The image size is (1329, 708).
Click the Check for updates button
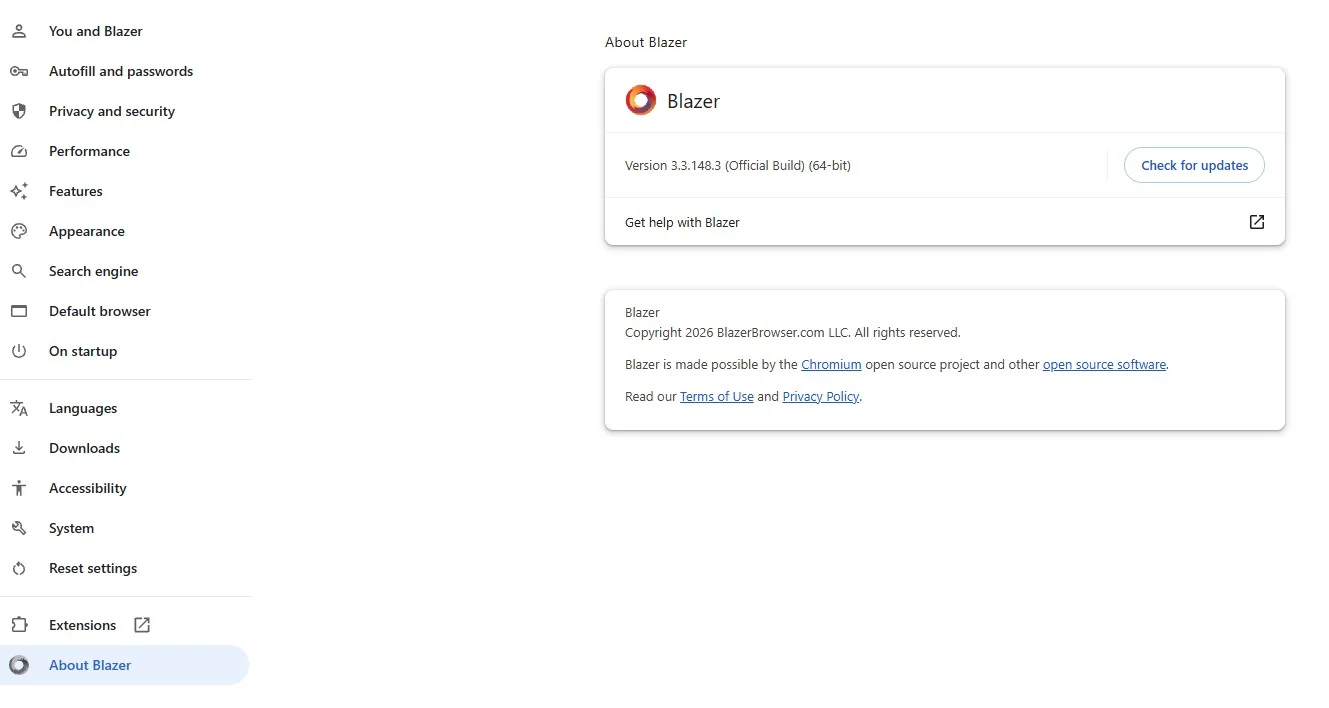pyautogui.click(x=1194, y=165)
